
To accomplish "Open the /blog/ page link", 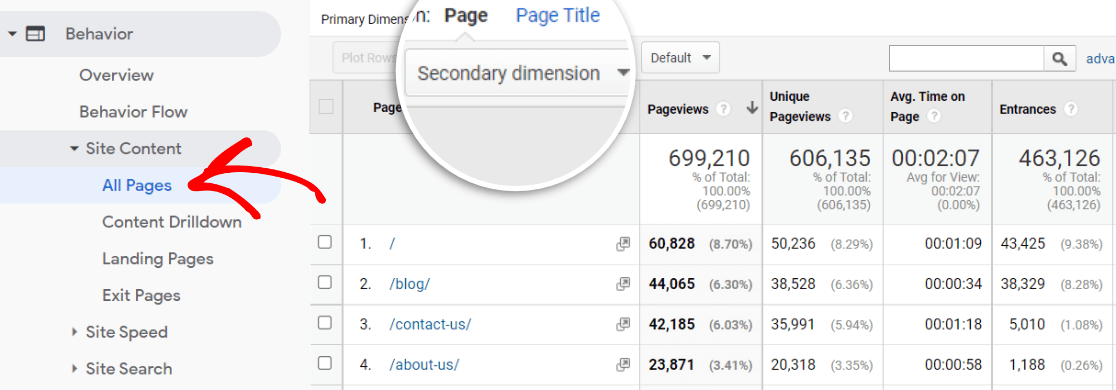I will click(410, 284).
